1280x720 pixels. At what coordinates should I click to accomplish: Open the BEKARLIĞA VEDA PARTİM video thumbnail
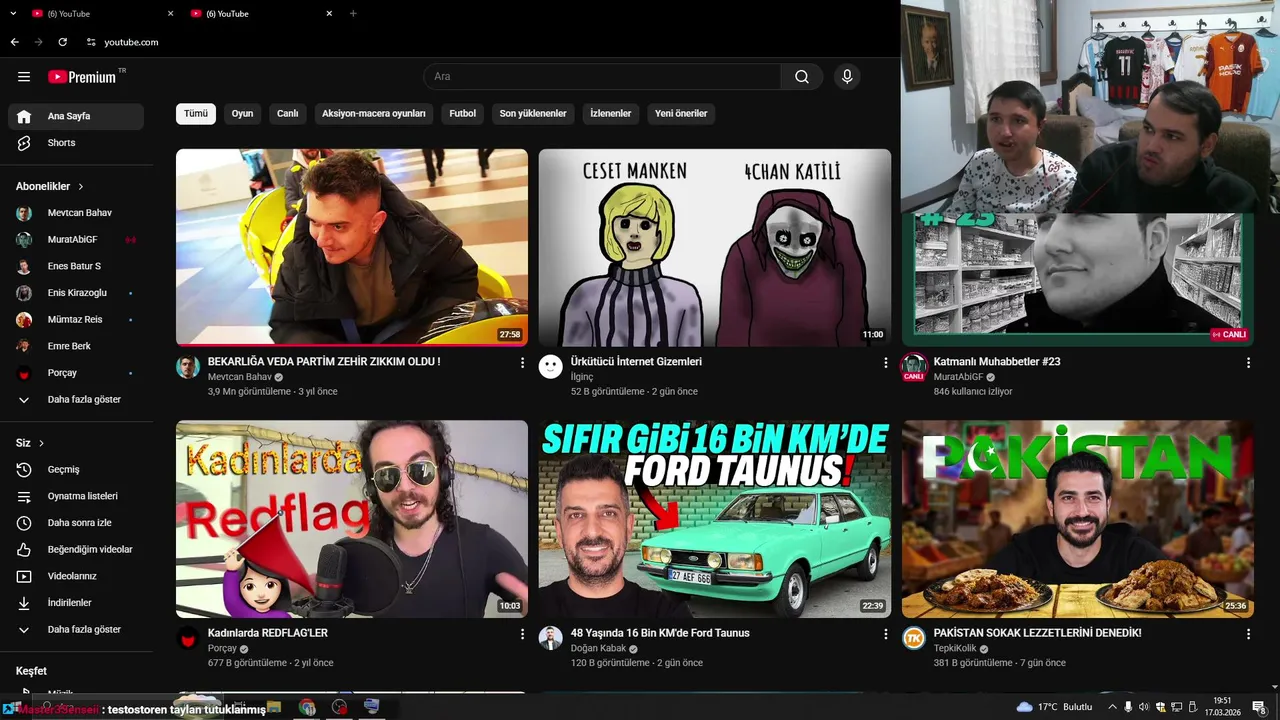352,247
